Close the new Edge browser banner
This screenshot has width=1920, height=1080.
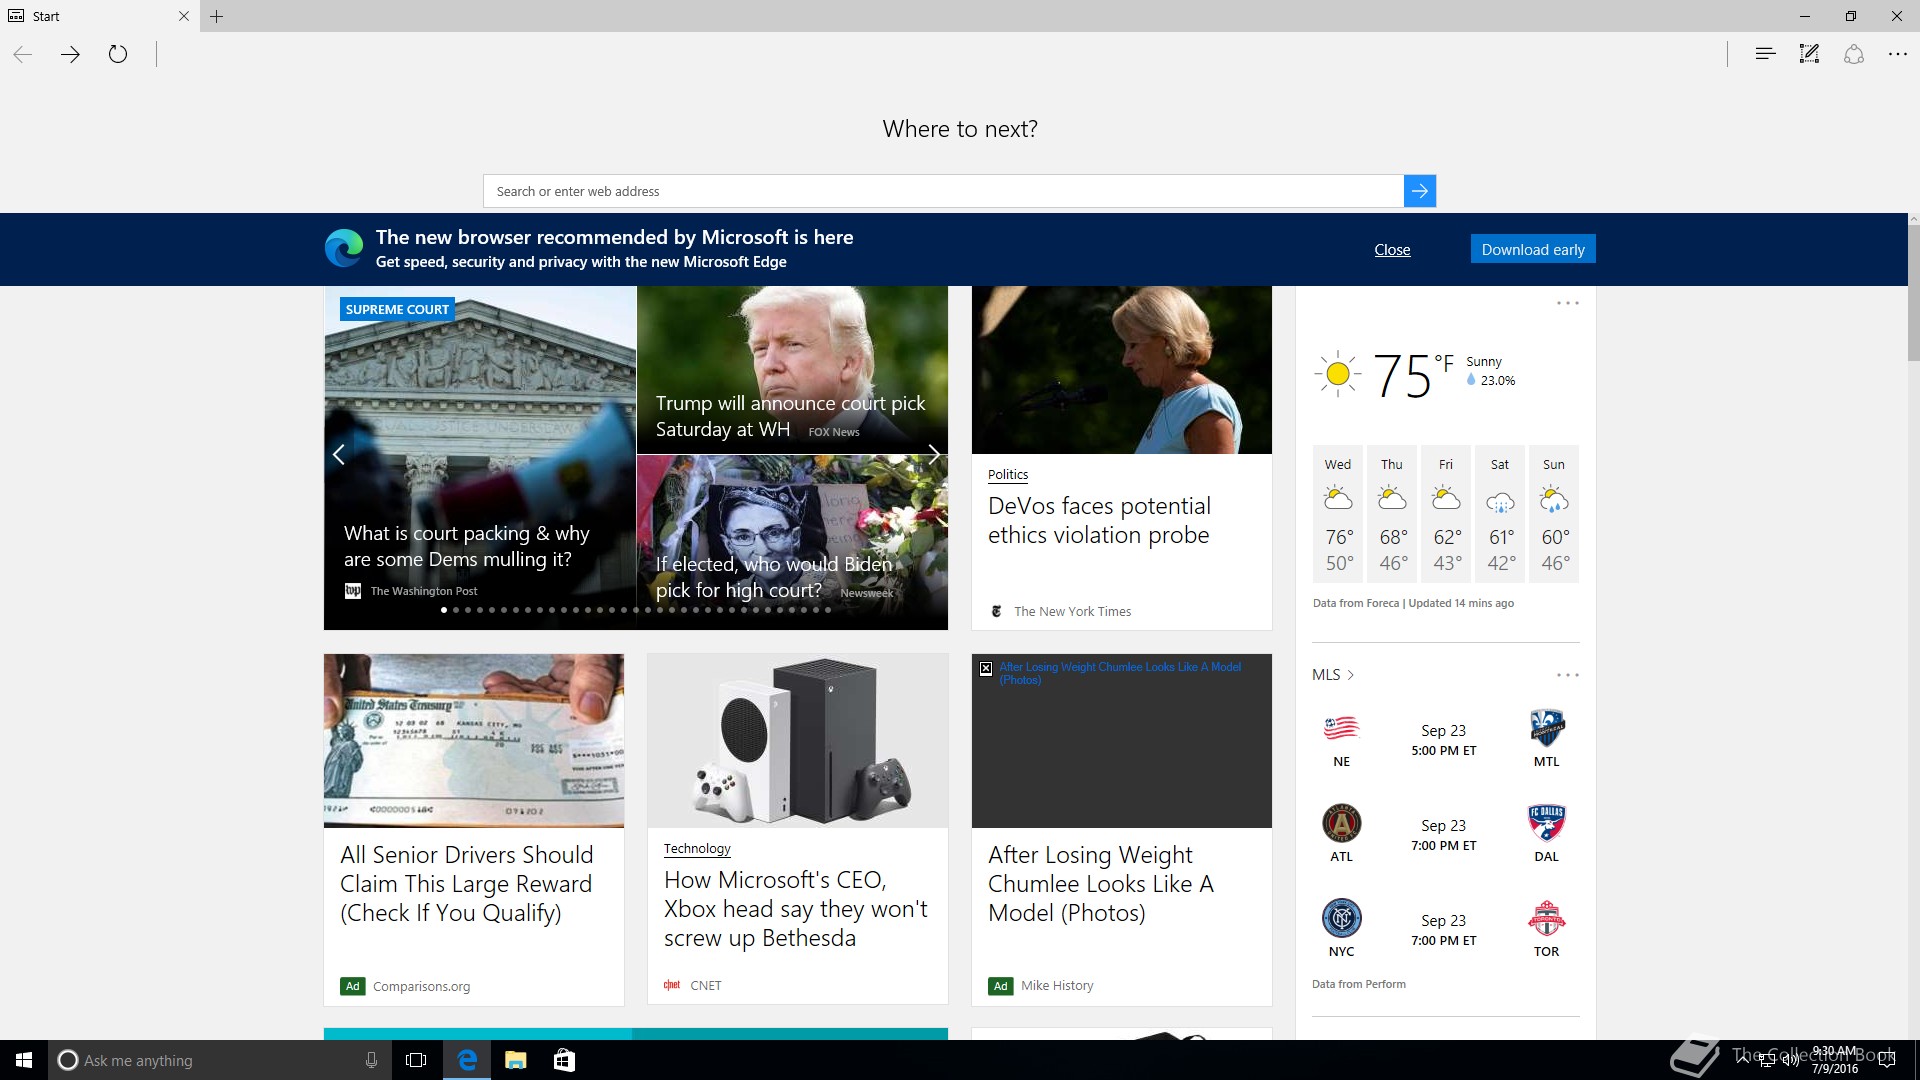coord(1392,249)
